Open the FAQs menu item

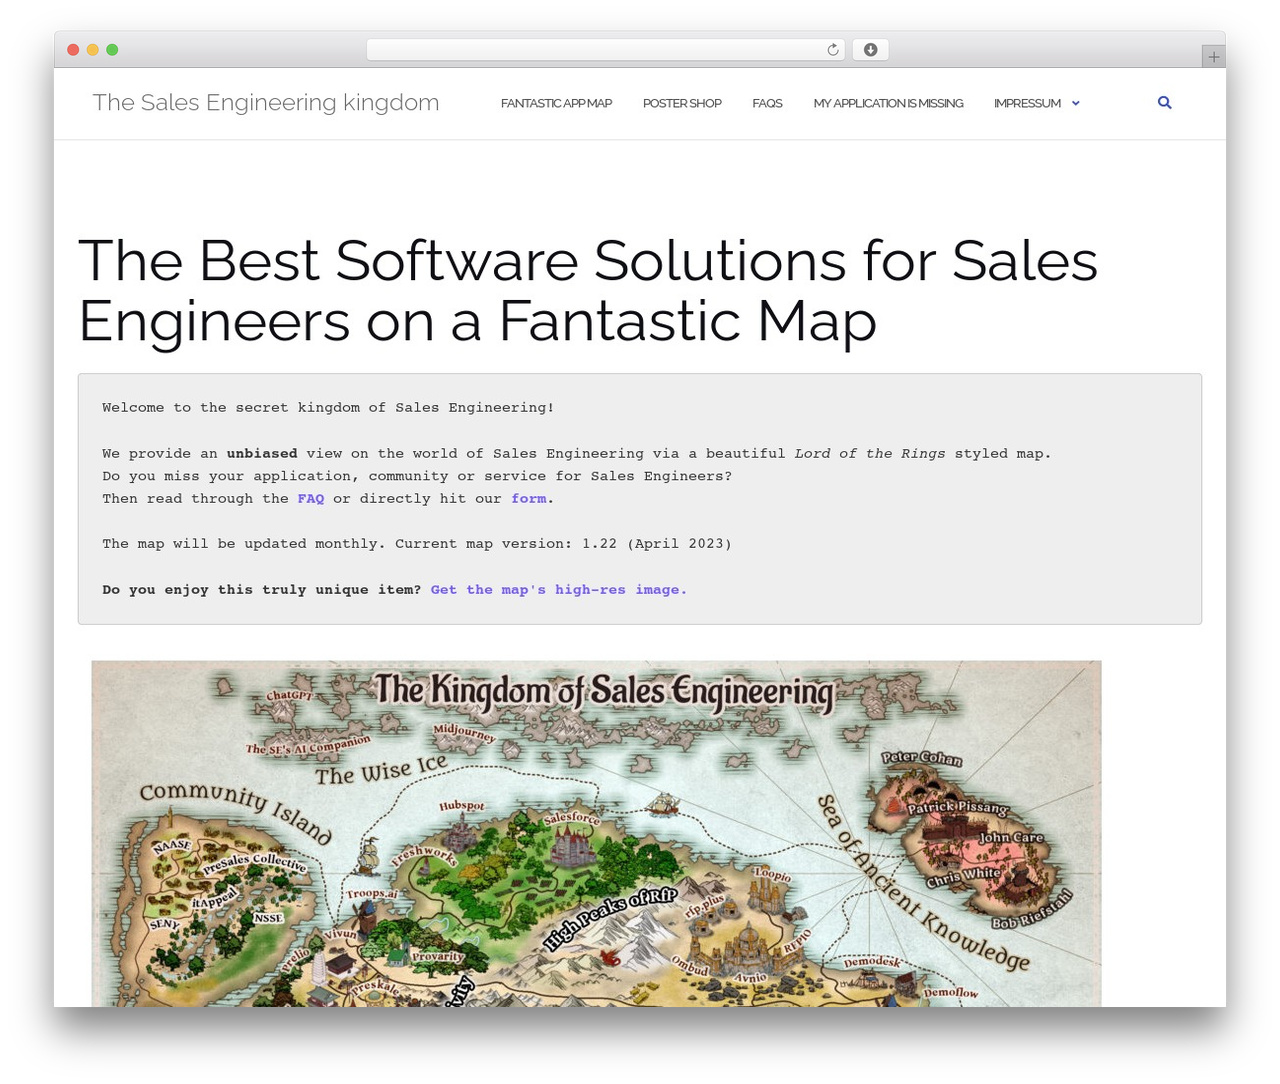[x=767, y=103]
